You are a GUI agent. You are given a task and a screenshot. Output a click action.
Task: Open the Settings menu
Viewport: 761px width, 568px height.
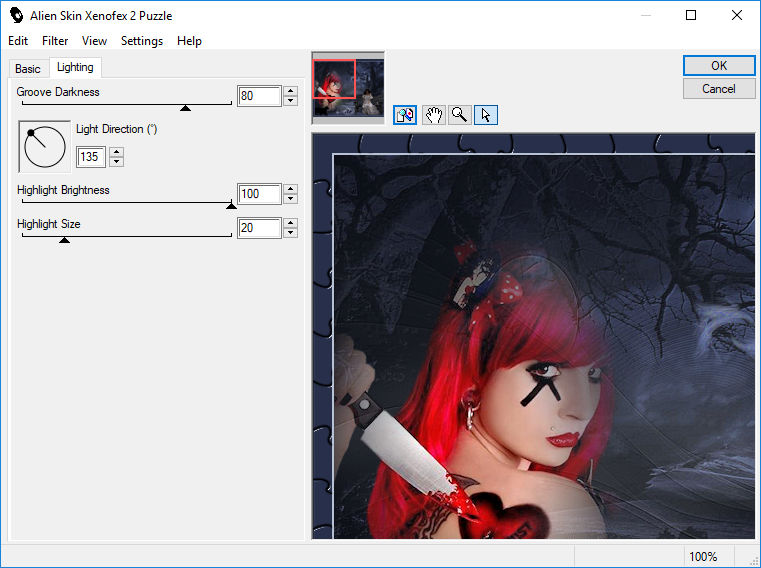(x=142, y=41)
